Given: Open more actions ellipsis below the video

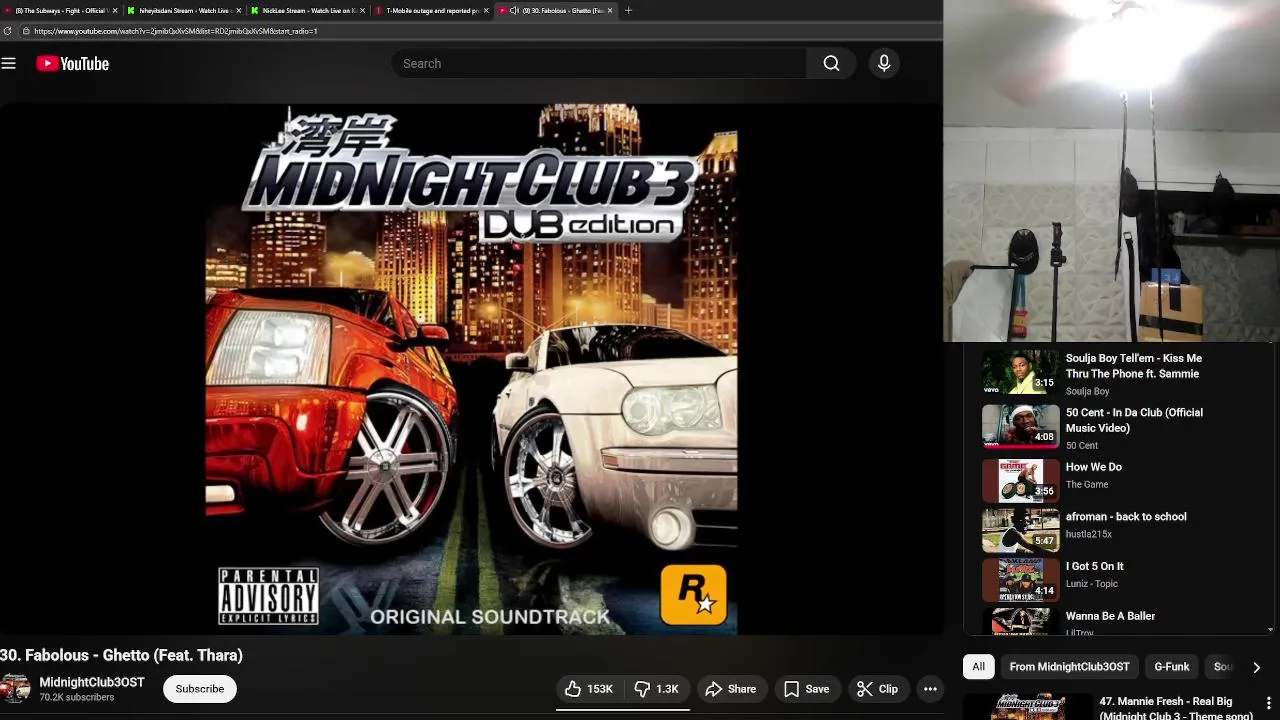Looking at the screenshot, I should tap(930, 689).
